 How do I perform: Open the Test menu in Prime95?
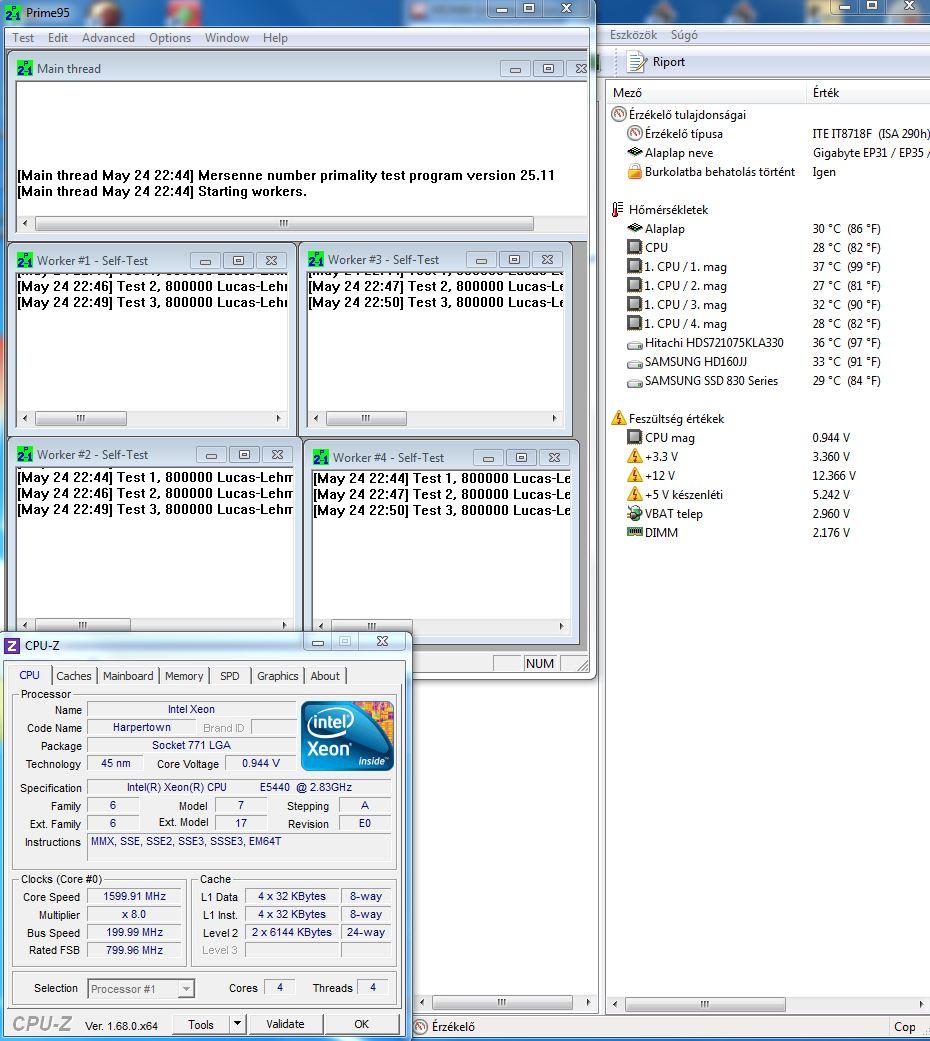[x=23, y=38]
